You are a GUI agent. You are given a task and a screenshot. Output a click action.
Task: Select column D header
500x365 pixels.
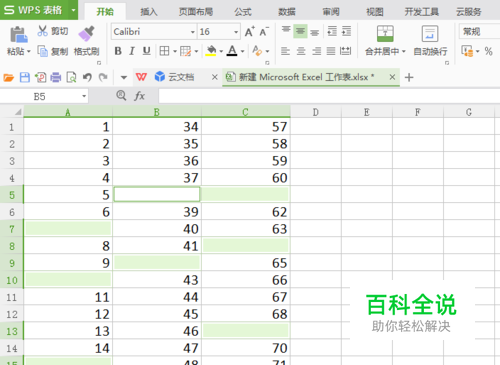coord(316,112)
